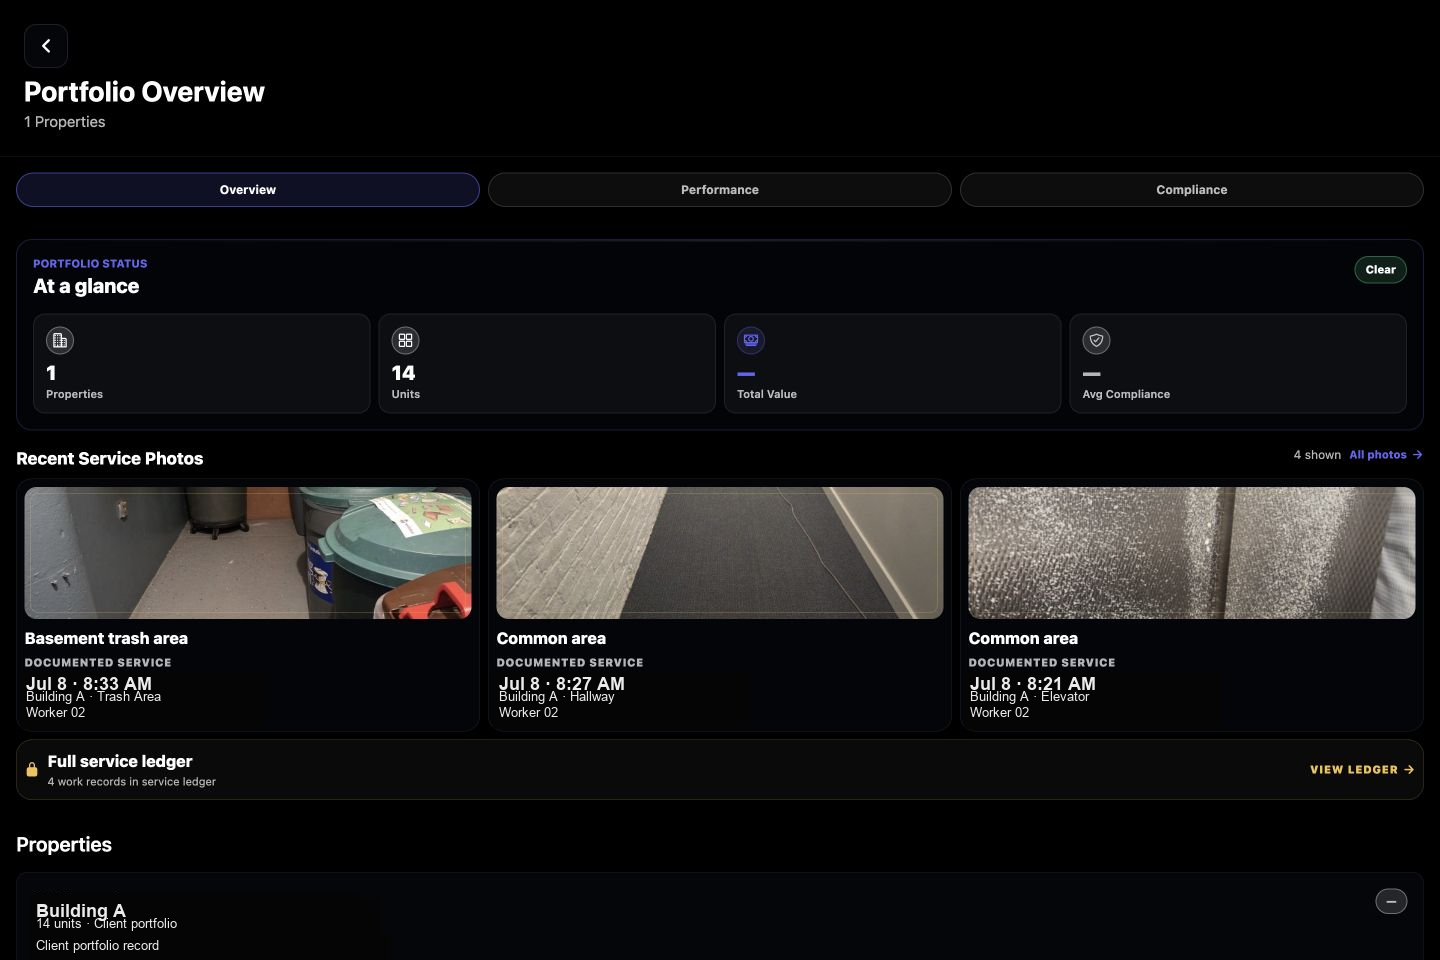Image resolution: width=1440 pixels, height=960 pixels.
Task: Click the arrow next to All photos
Action: click(x=1417, y=455)
